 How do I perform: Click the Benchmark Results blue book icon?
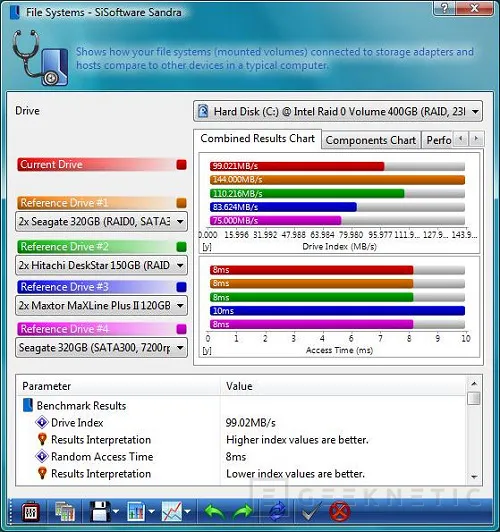tap(28, 405)
